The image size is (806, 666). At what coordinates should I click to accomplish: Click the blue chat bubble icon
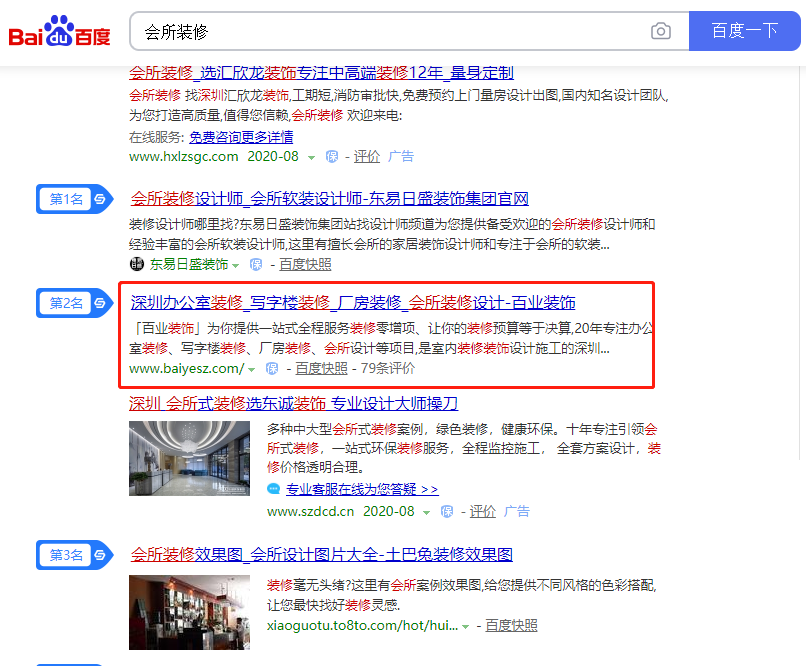[273, 489]
